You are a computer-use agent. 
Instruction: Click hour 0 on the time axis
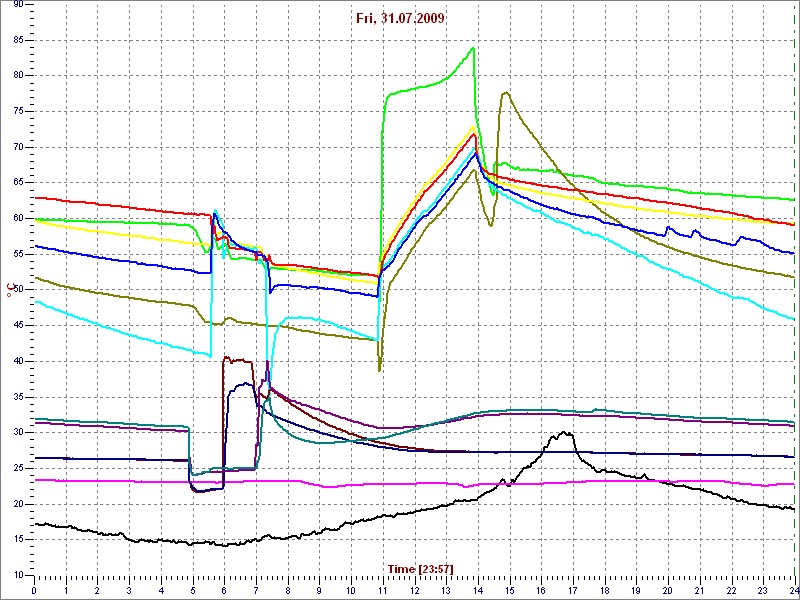click(34, 591)
